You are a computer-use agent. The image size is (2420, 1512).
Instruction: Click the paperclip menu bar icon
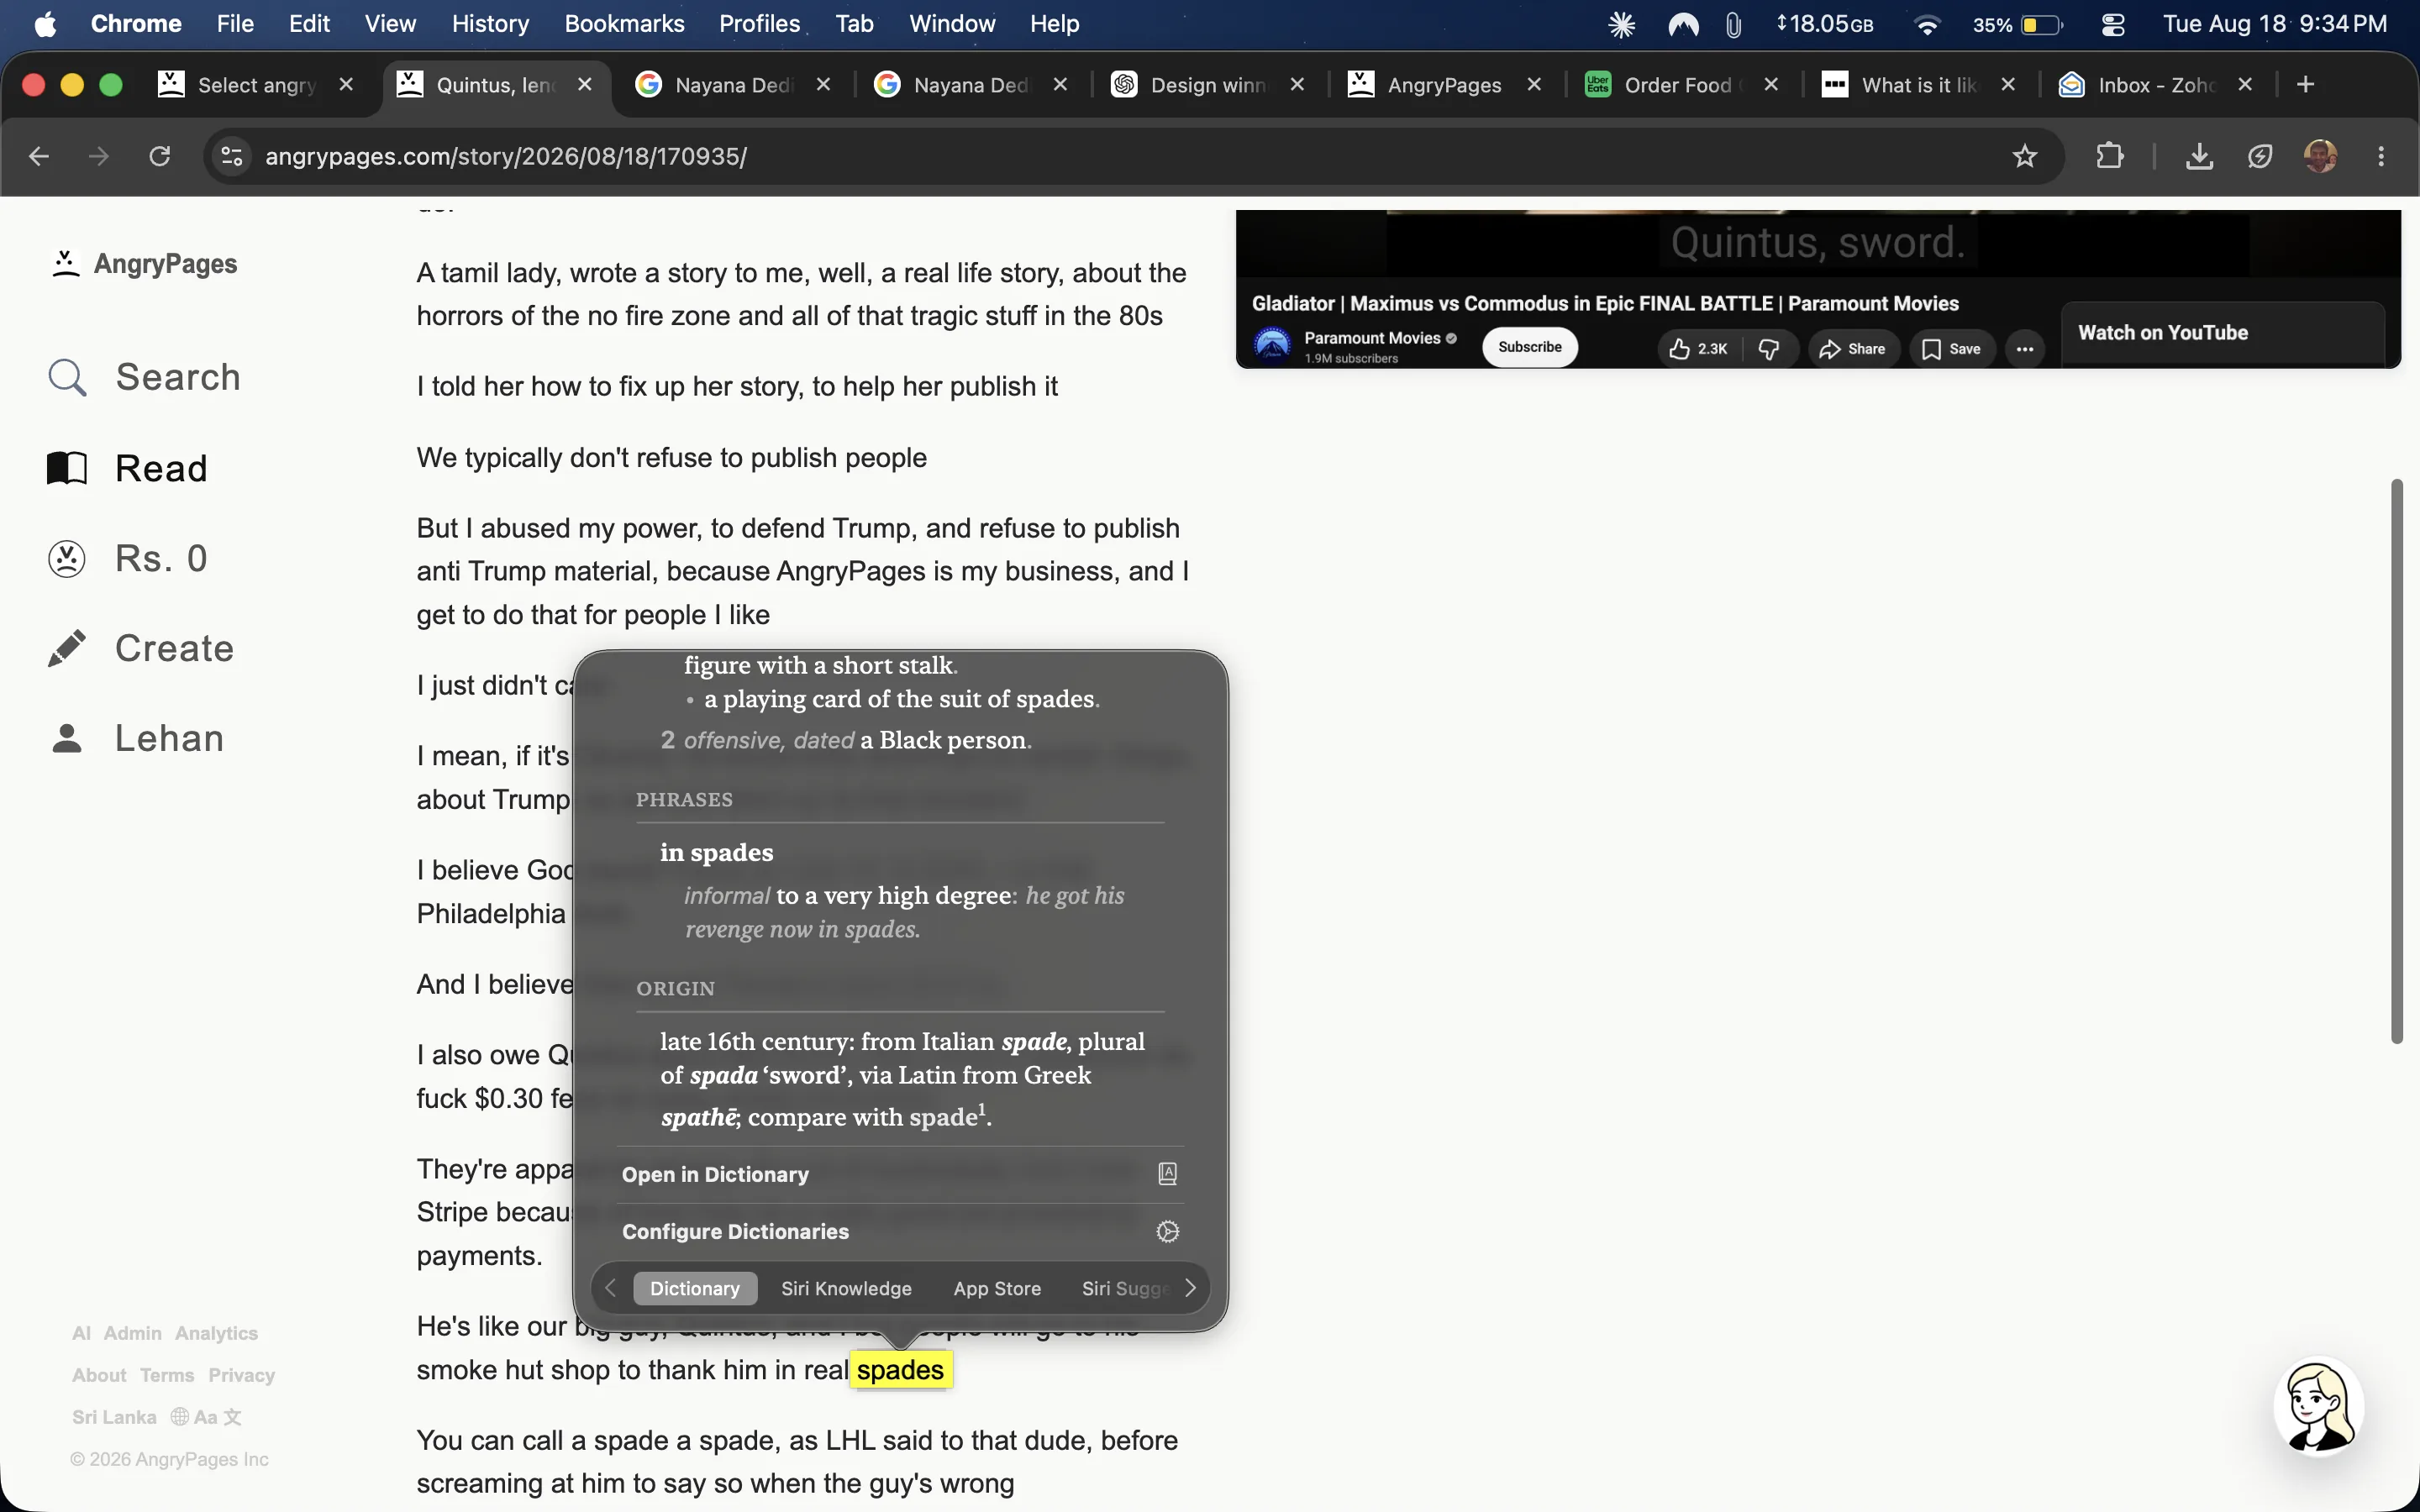point(1734,24)
